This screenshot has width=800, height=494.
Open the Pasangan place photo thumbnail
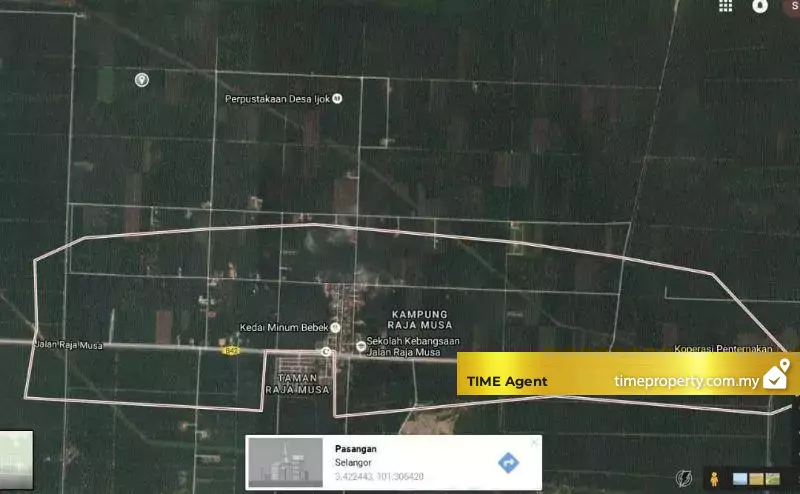point(285,462)
